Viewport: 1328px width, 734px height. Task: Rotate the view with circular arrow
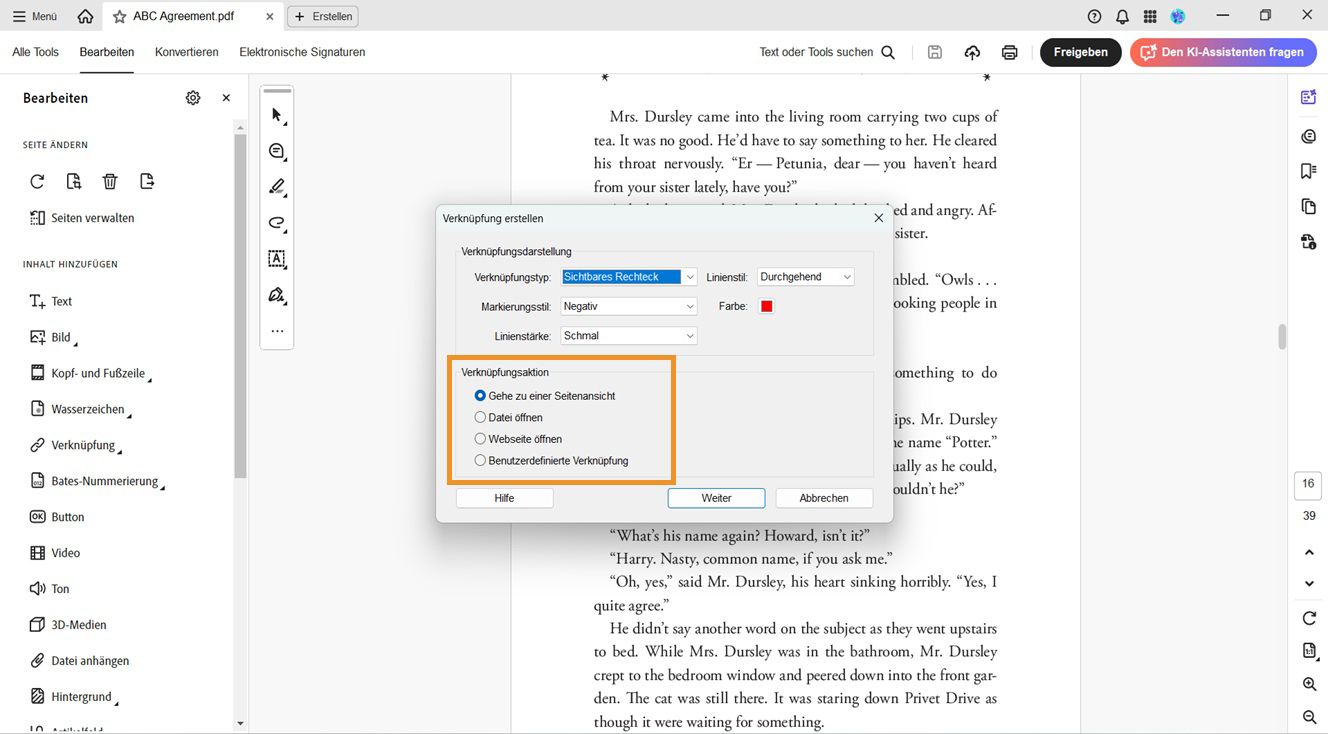pyautogui.click(x=1309, y=619)
